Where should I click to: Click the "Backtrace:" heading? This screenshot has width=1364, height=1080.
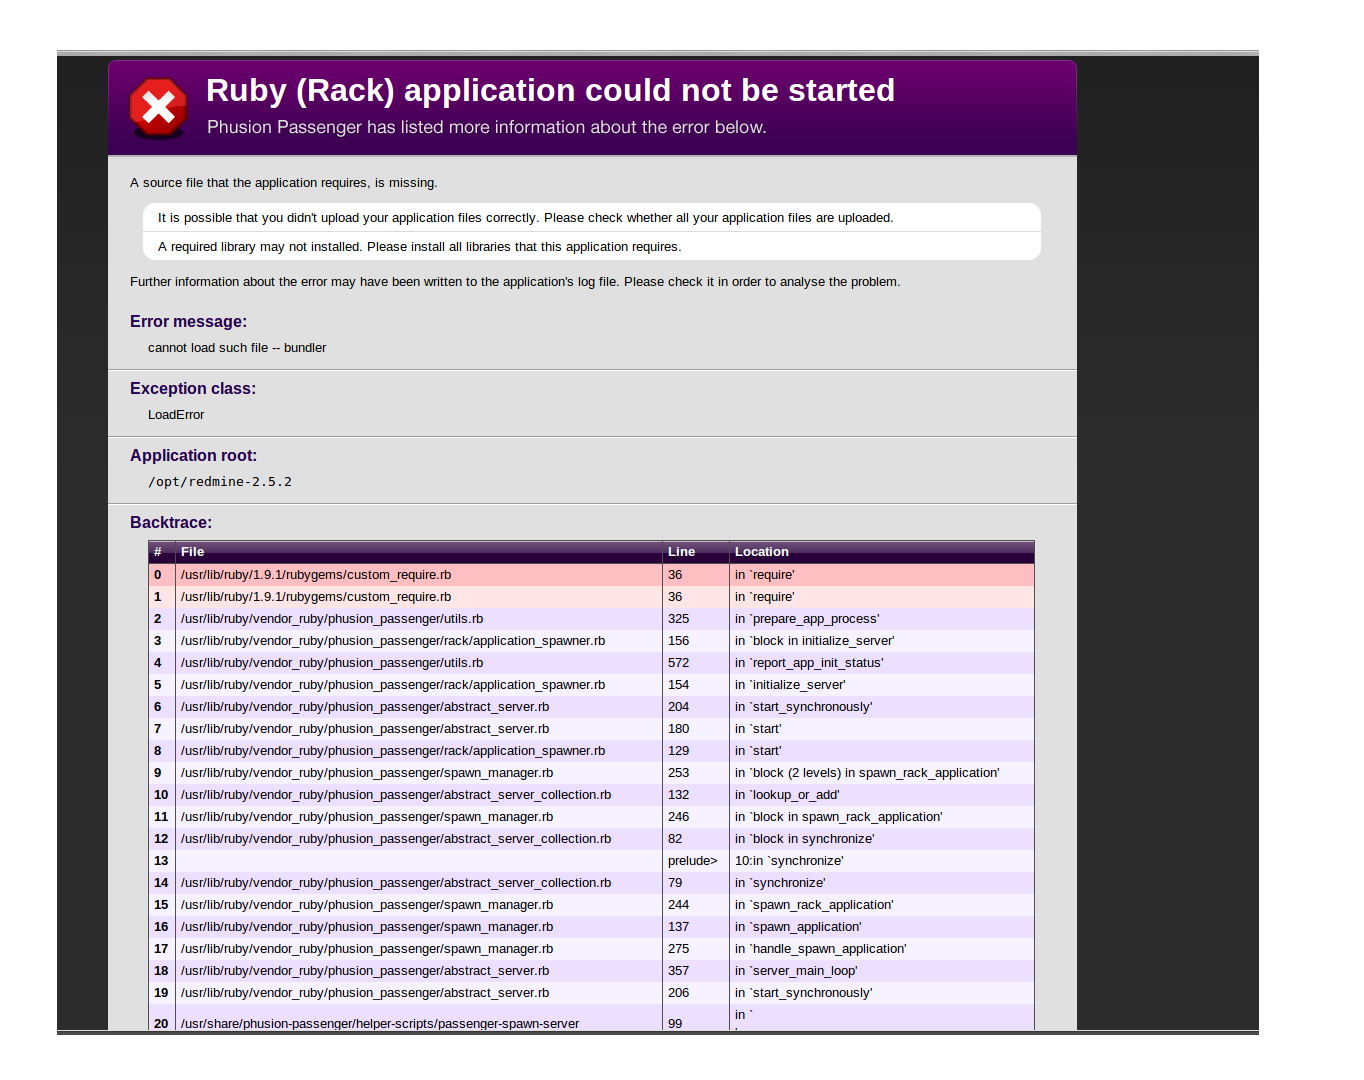(x=171, y=523)
